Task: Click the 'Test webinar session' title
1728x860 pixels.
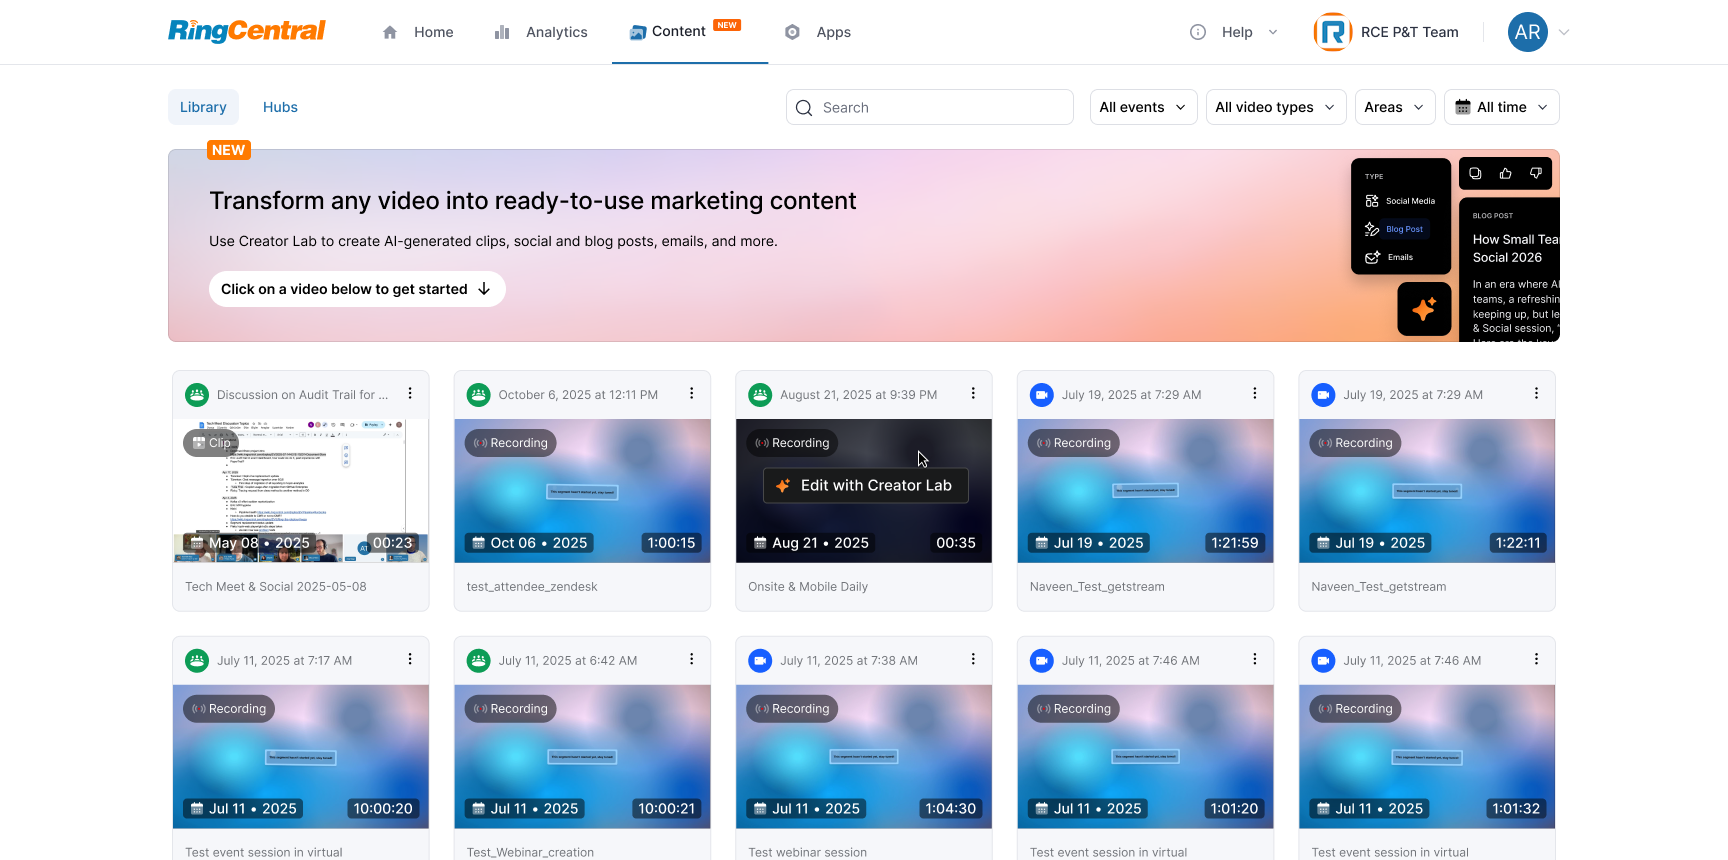Action: [x=808, y=853]
